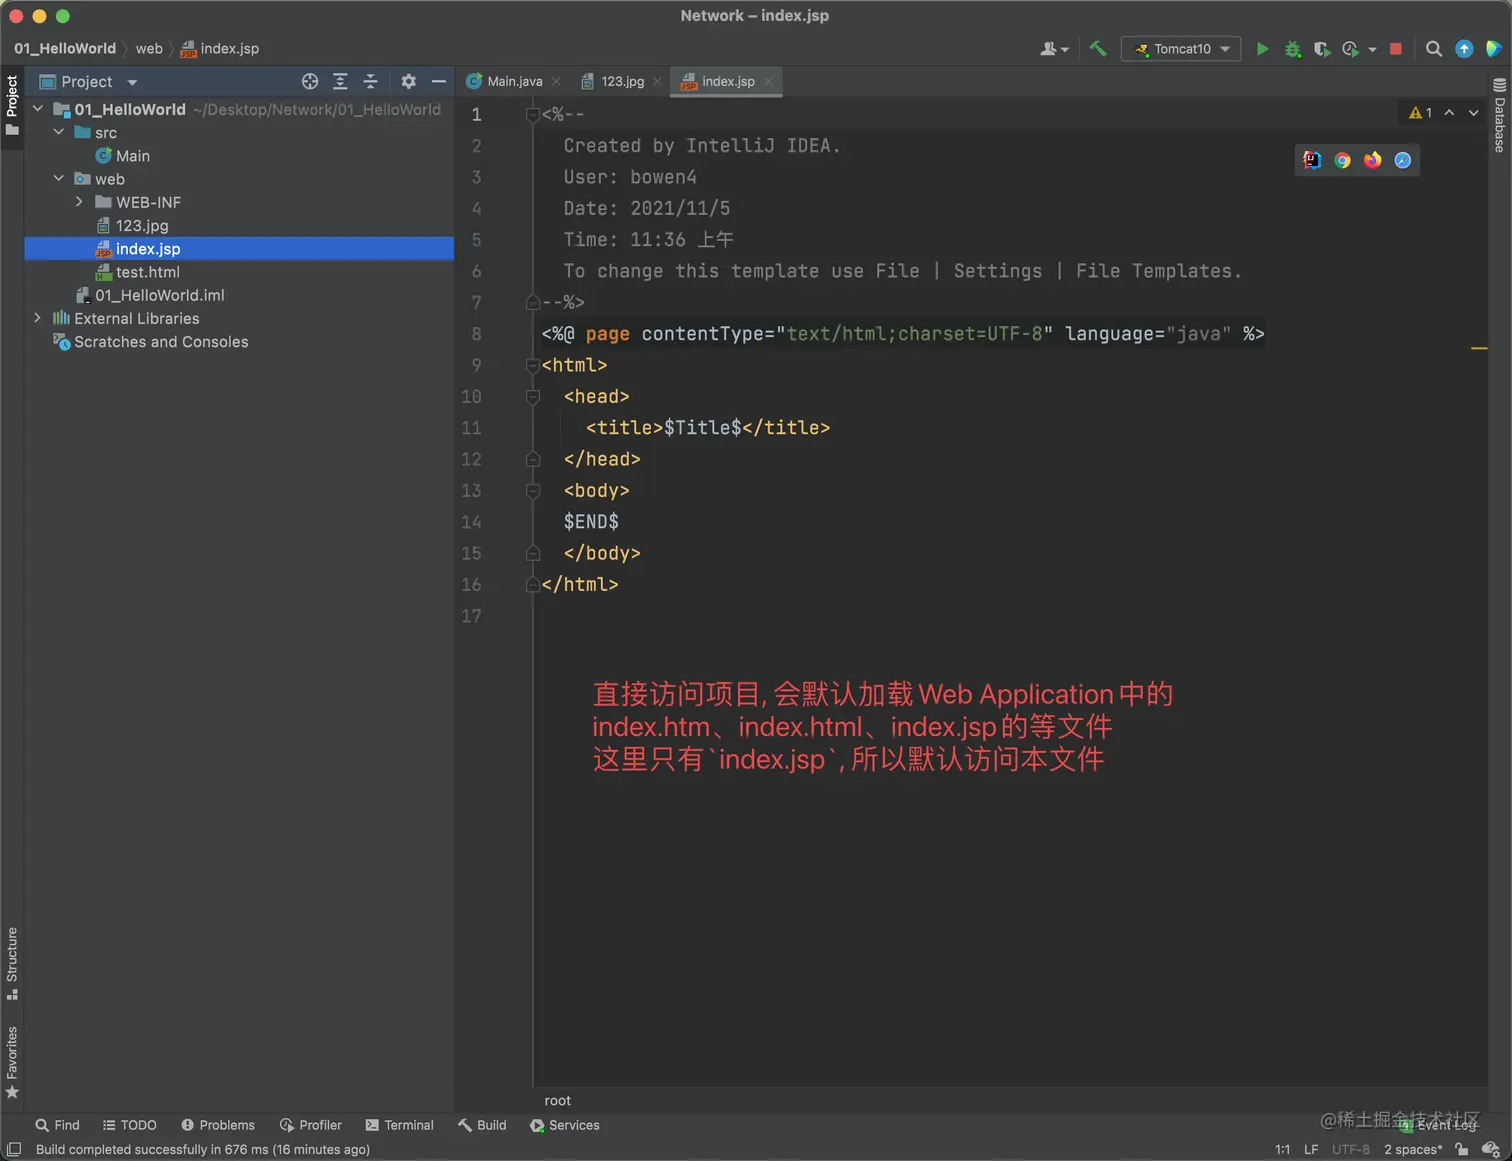1512x1161 pixels.
Task: Open the Services tool window
Action: tap(564, 1125)
